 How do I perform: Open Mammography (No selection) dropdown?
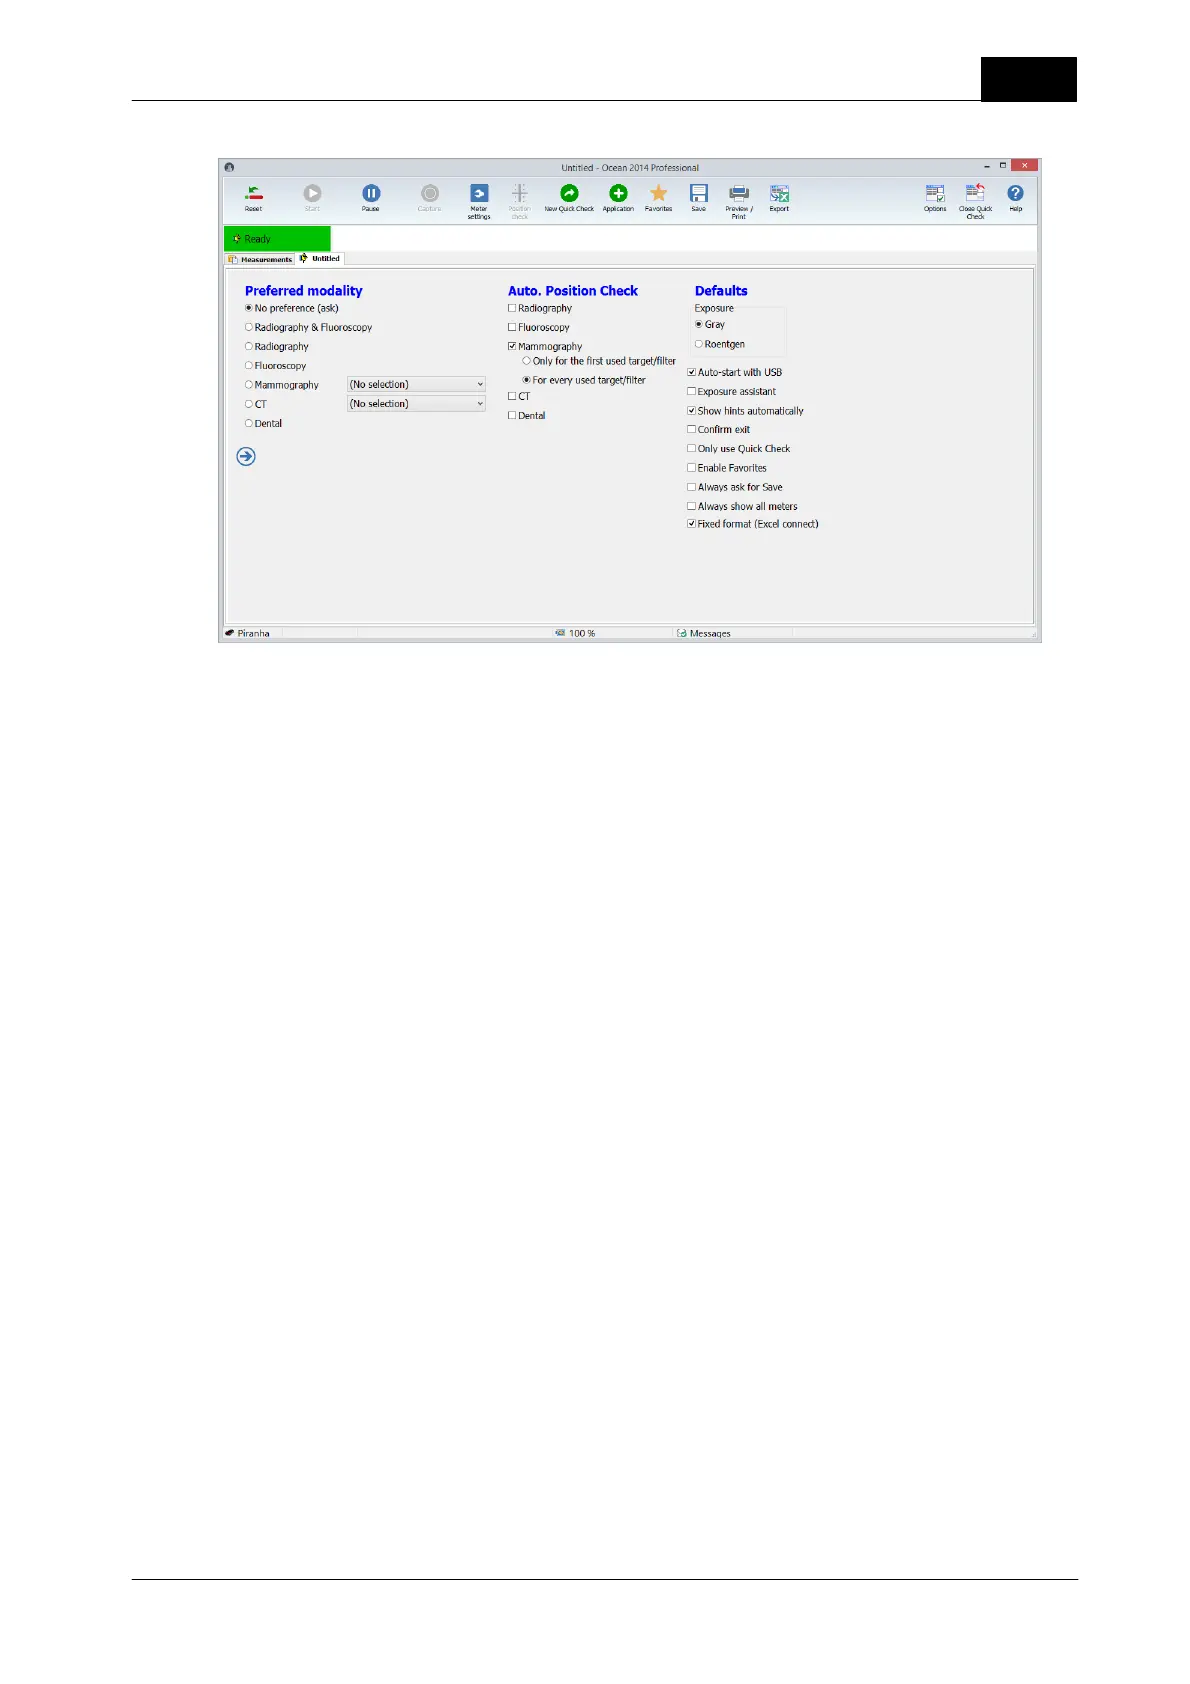pyautogui.click(x=416, y=384)
